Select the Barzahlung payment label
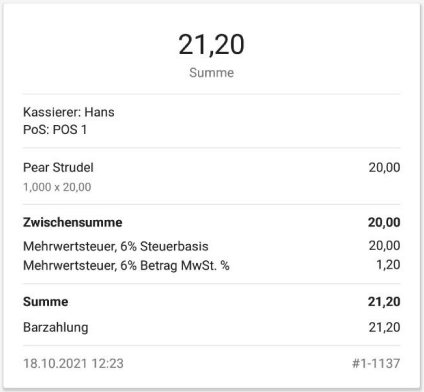Viewport: 424px width, 392px height. click(x=56, y=328)
